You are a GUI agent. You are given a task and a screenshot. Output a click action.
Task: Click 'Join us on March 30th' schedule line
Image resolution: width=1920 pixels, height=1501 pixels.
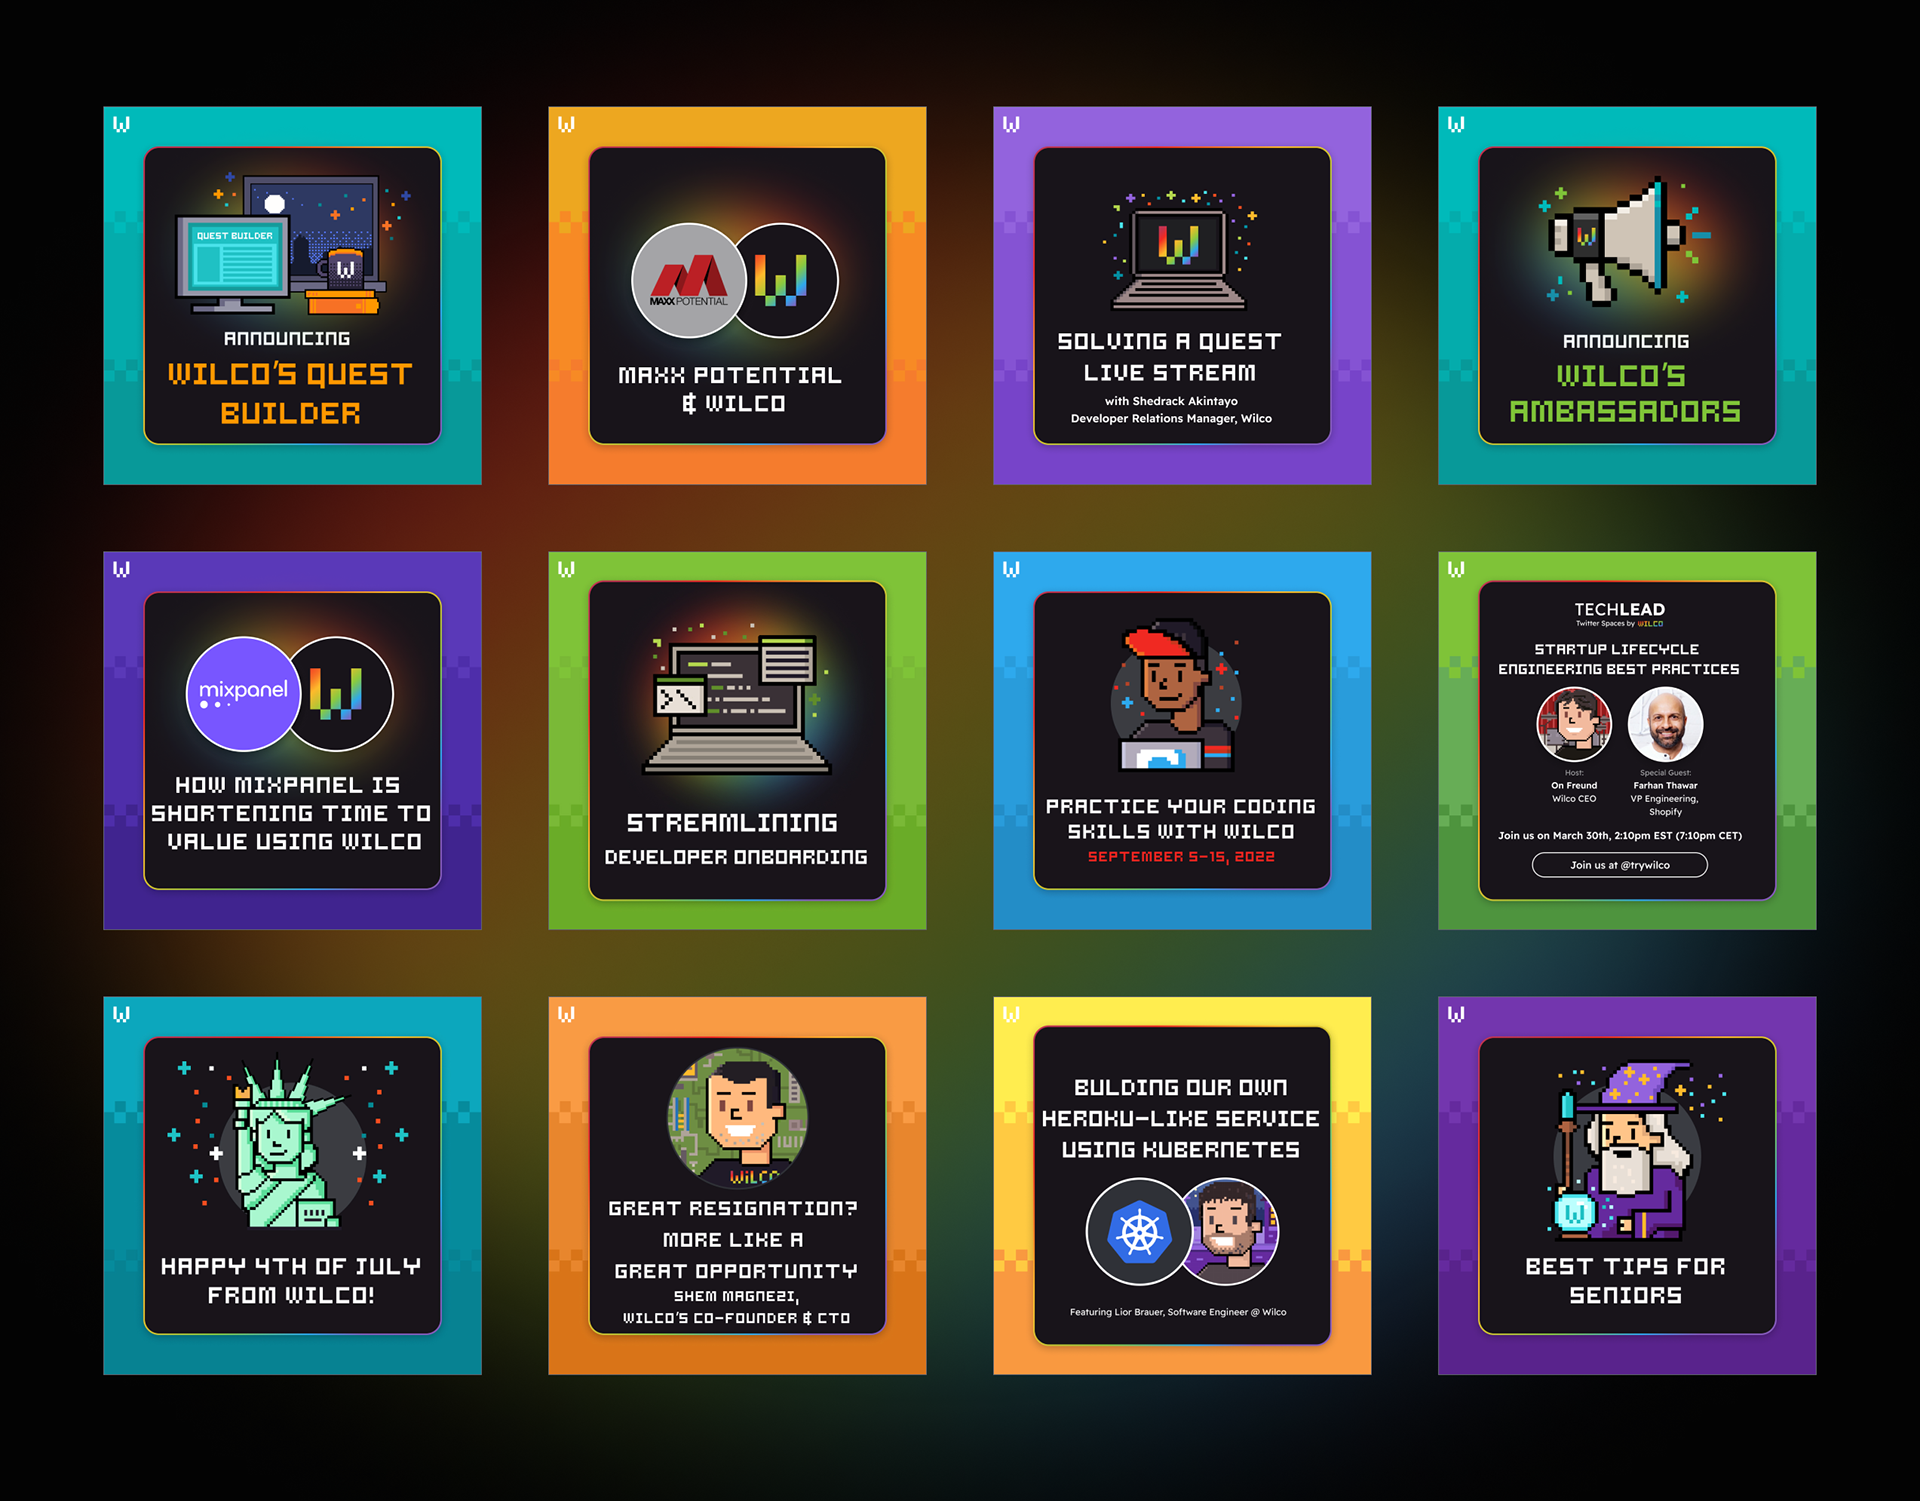coord(1620,835)
